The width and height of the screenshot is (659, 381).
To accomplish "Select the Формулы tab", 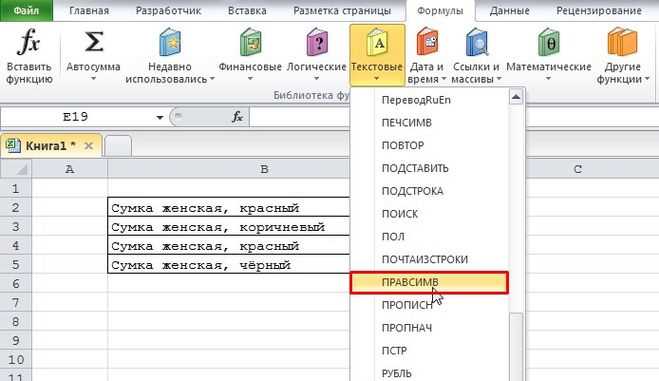I will coord(440,11).
